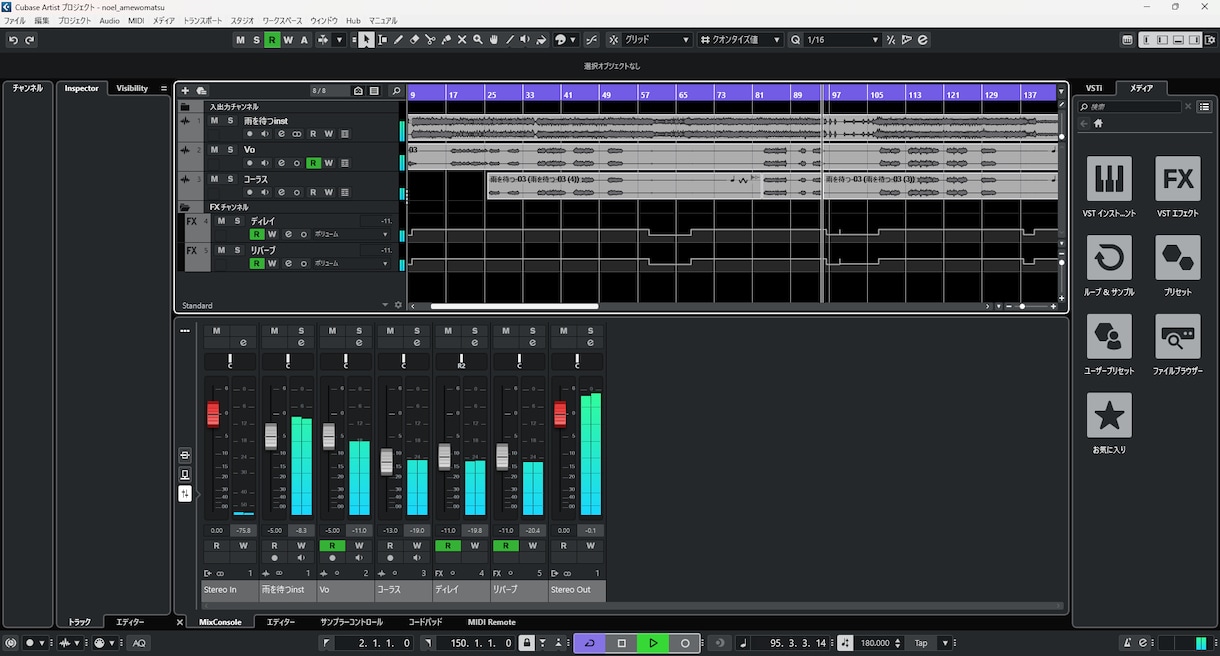Open VST Instruments media tile

point(1109,179)
